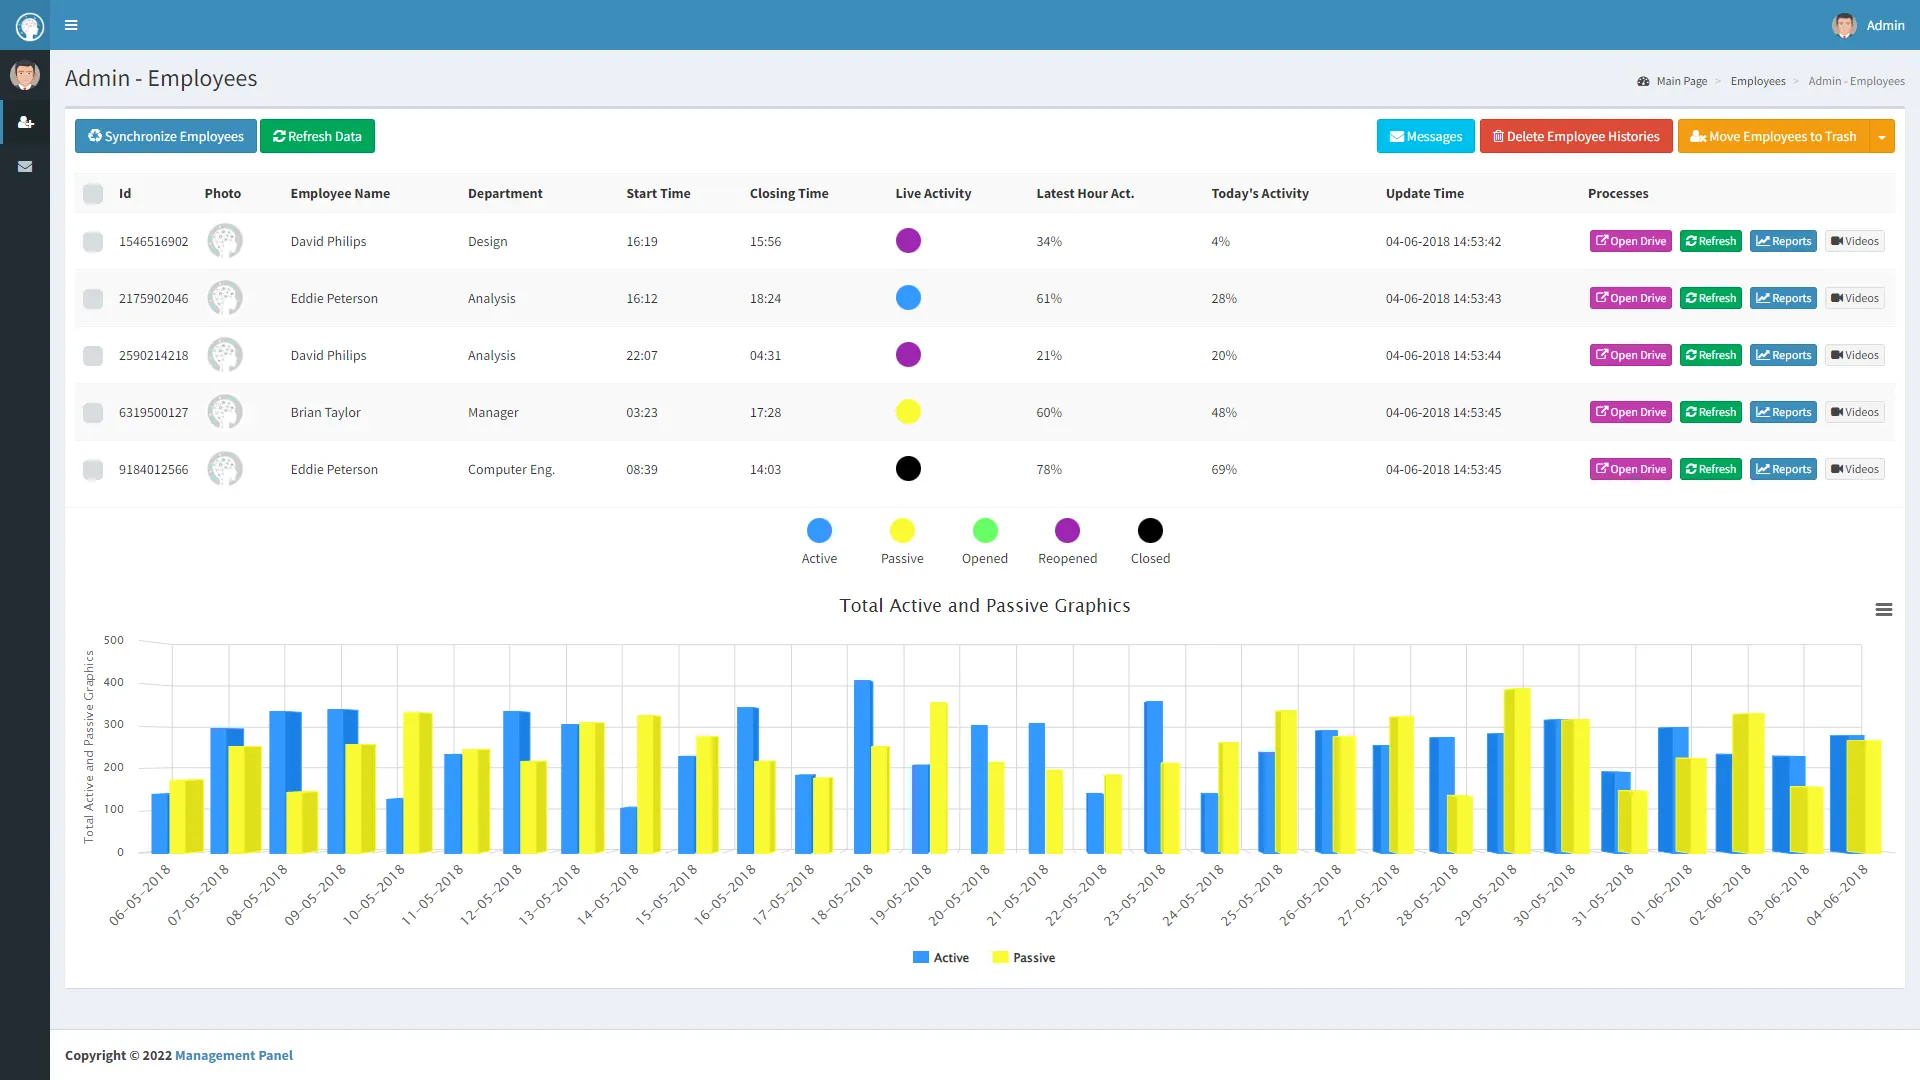1920x1080 pixels.
Task: Open Drive for employee 2175902046
Action: pos(1630,298)
